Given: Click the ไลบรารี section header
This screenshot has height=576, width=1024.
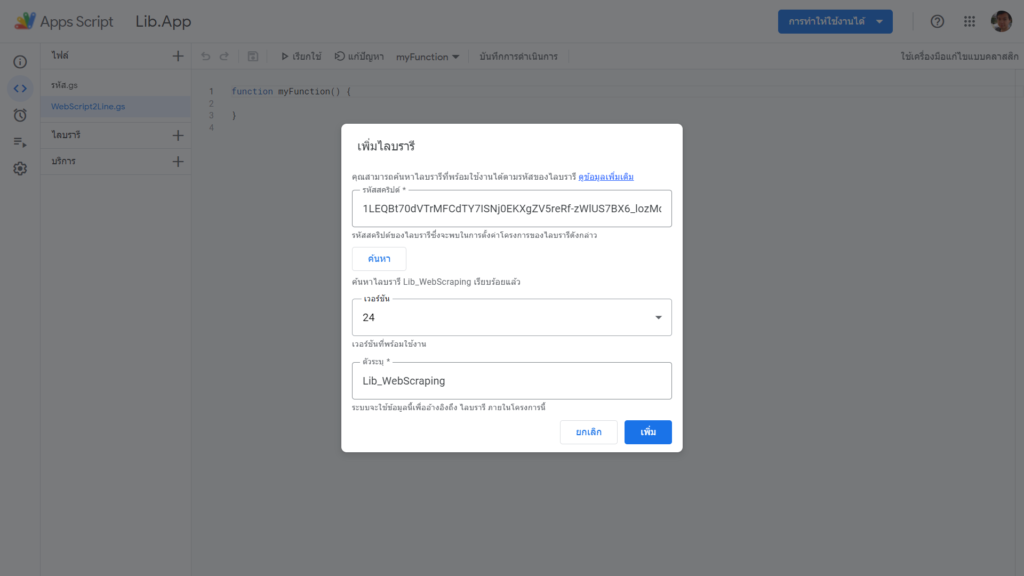Looking at the screenshot, I should [66, 135].
